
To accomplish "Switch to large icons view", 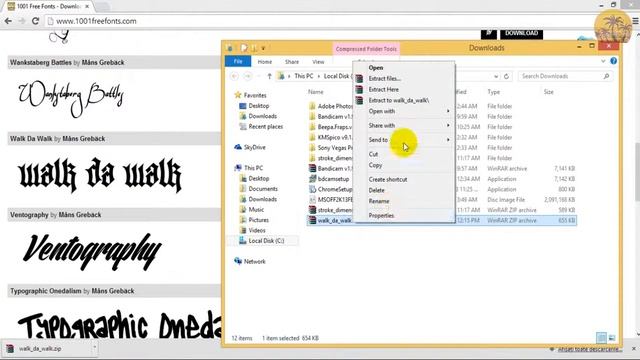I will (612, 338).
